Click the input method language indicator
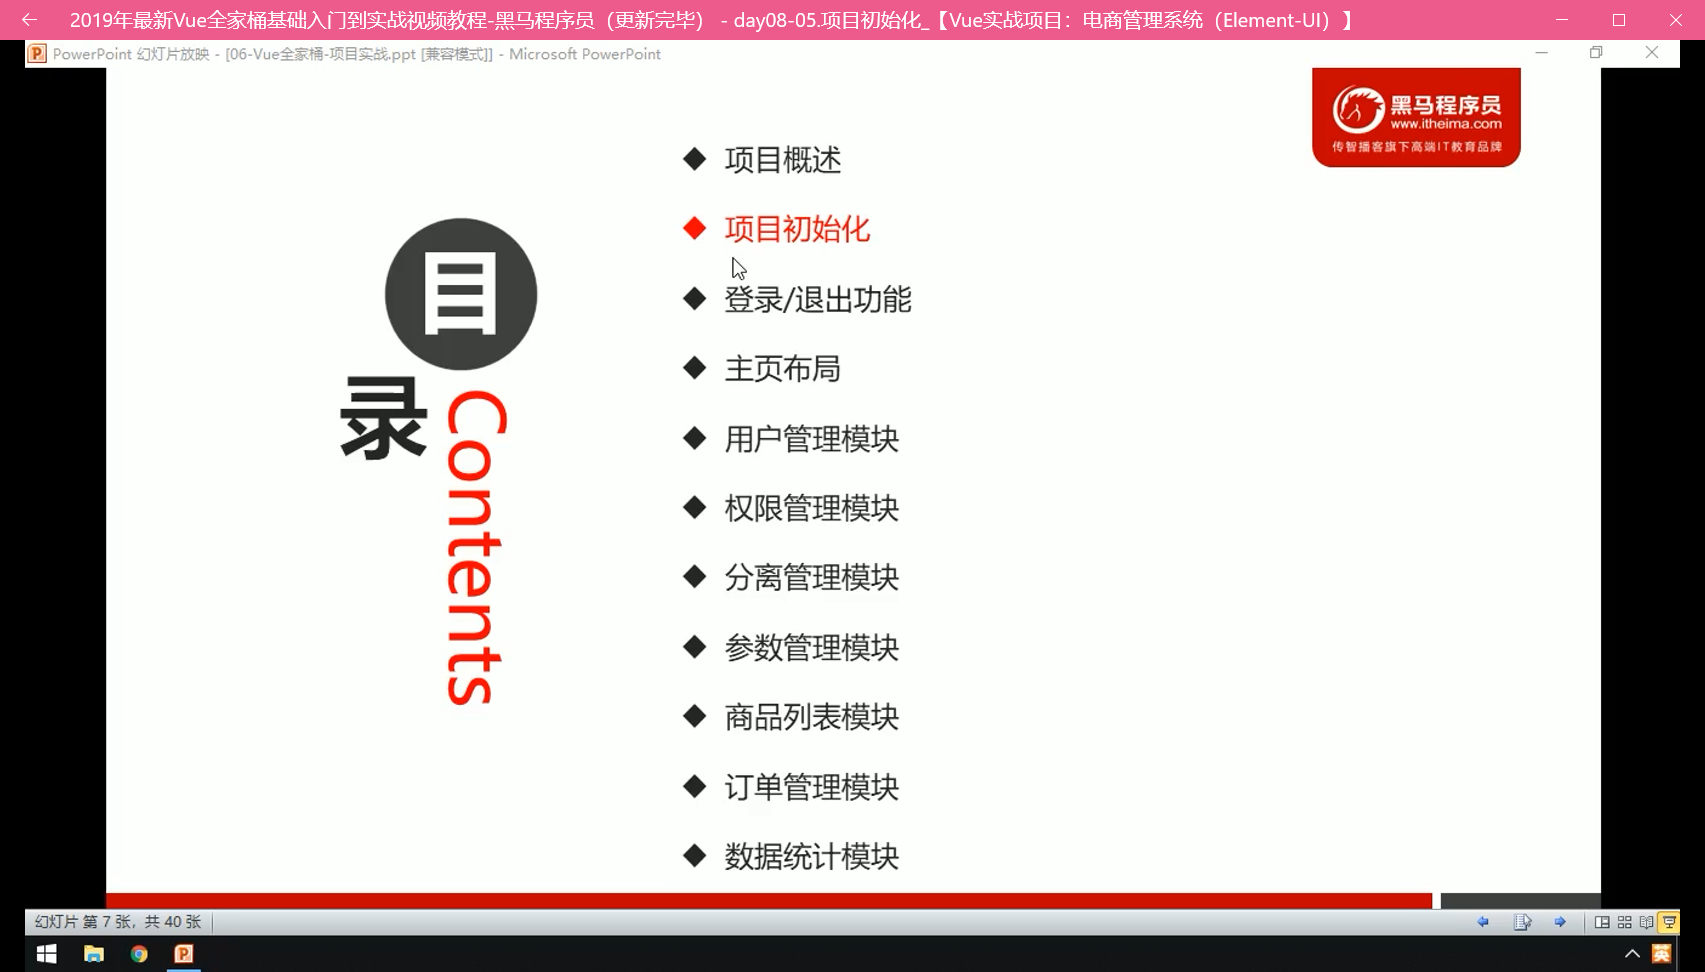The image size is (1705, 972). (x=1662, y=954)
